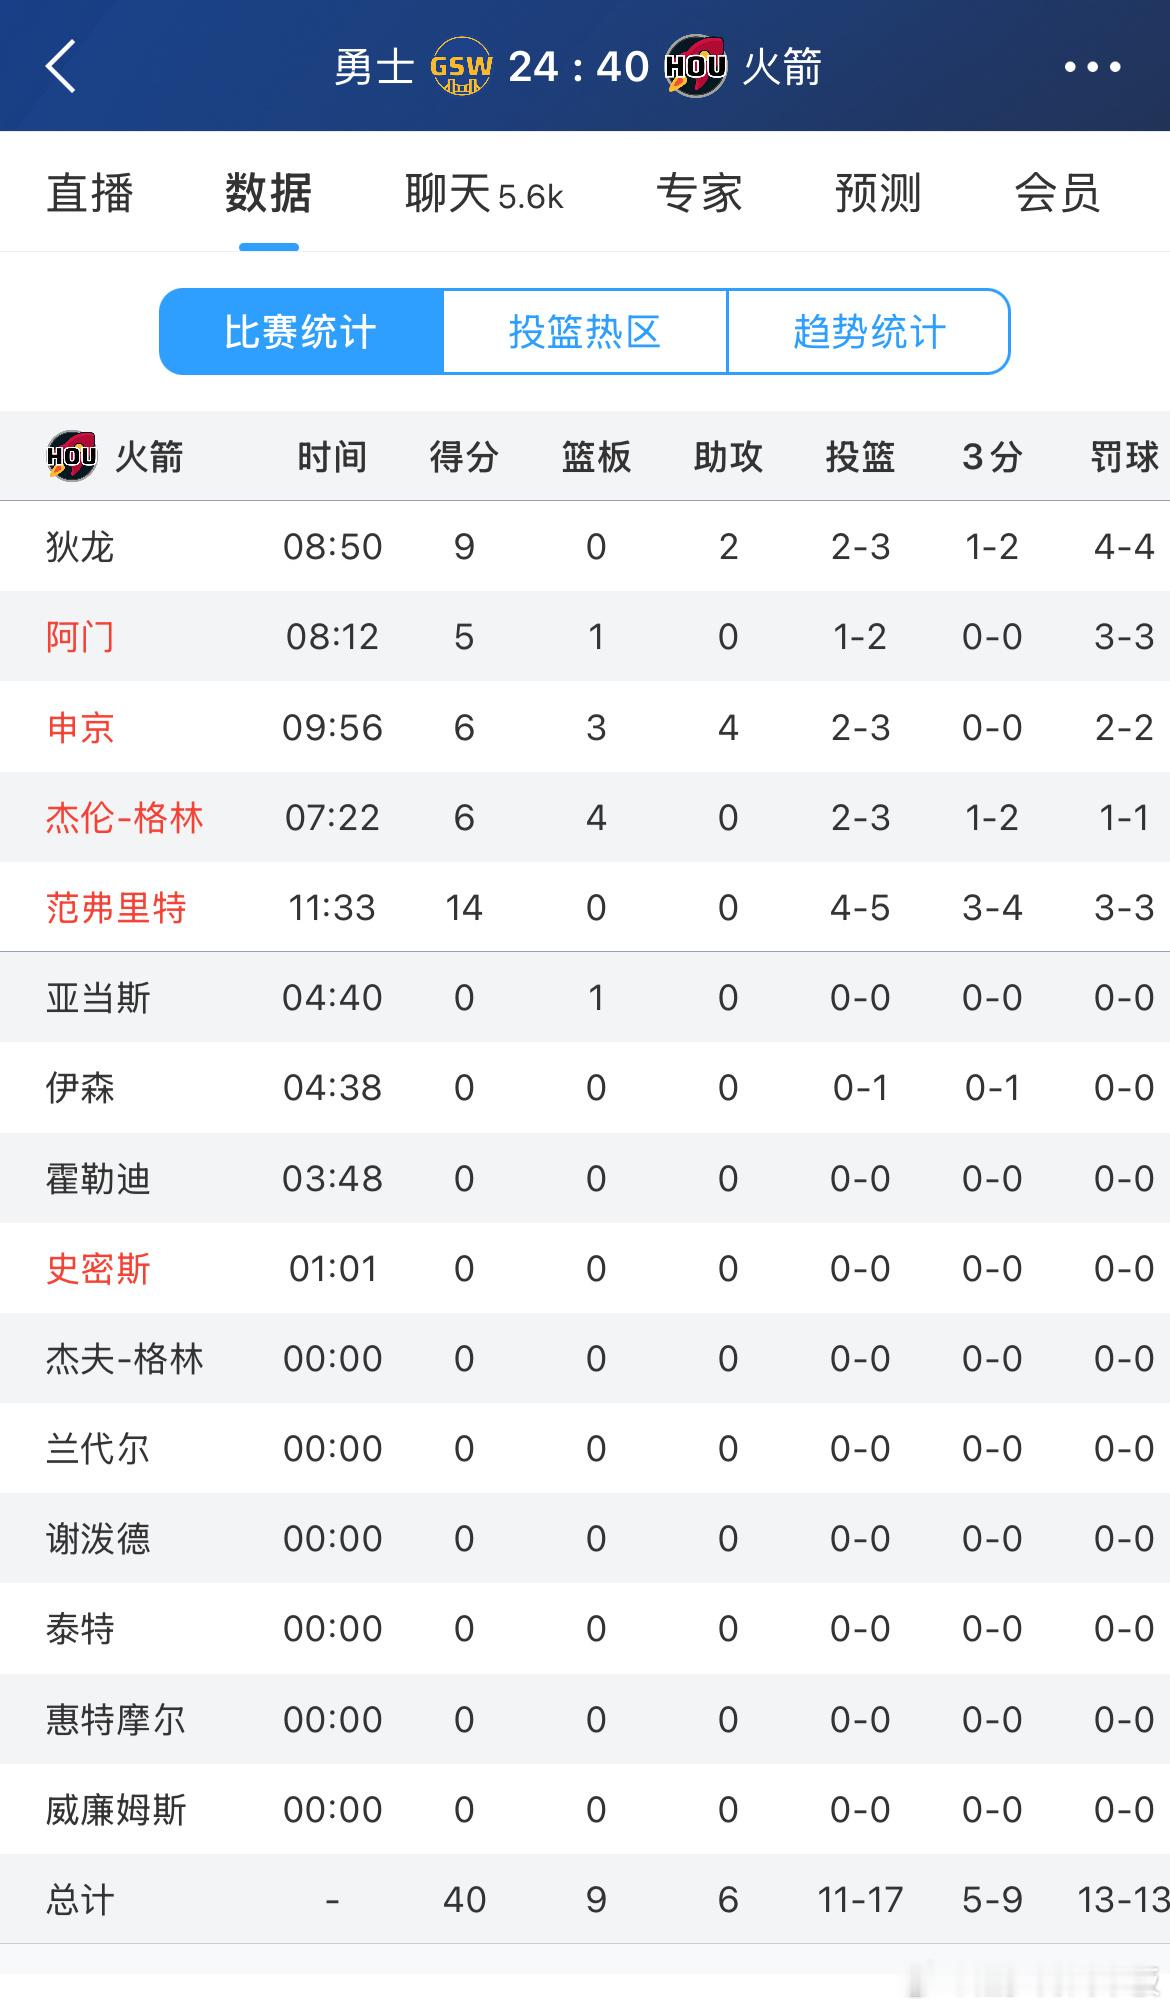Tap the HOU Rockets logo in header
Image resolution: width=1170 pixels, height=2009 pixels.
tap(696, 66)
